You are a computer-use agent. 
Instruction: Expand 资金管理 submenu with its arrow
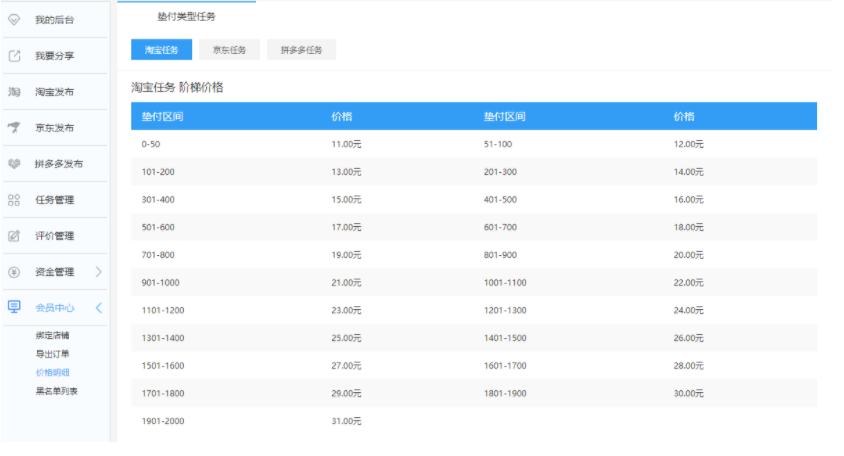click(98, 272)
